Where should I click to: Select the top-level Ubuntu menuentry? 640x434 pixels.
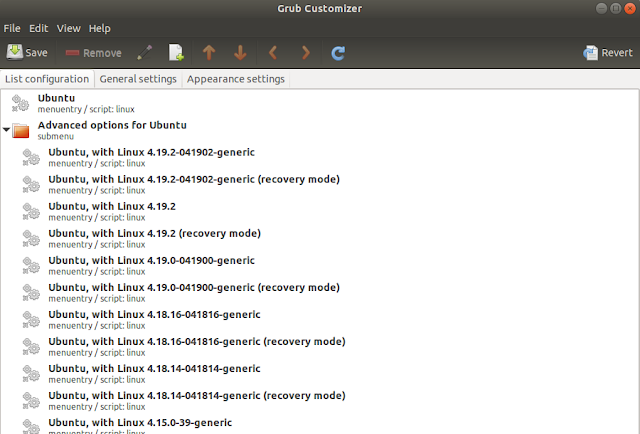320,103
